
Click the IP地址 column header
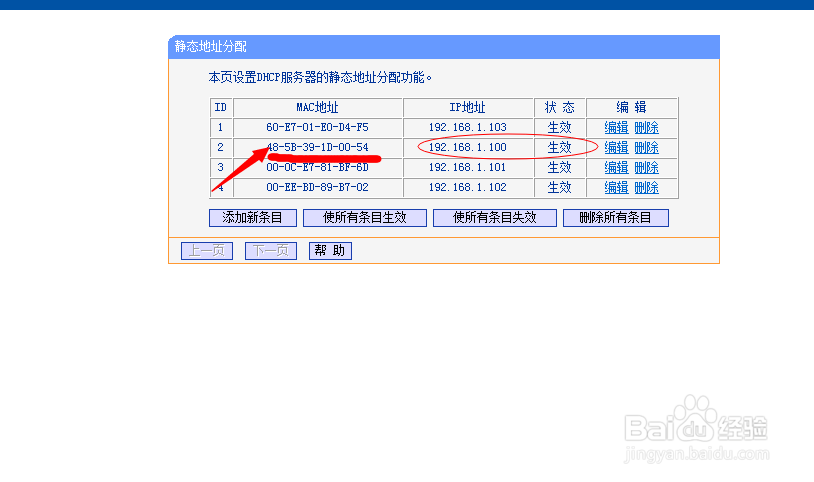[x=467, y=108]
